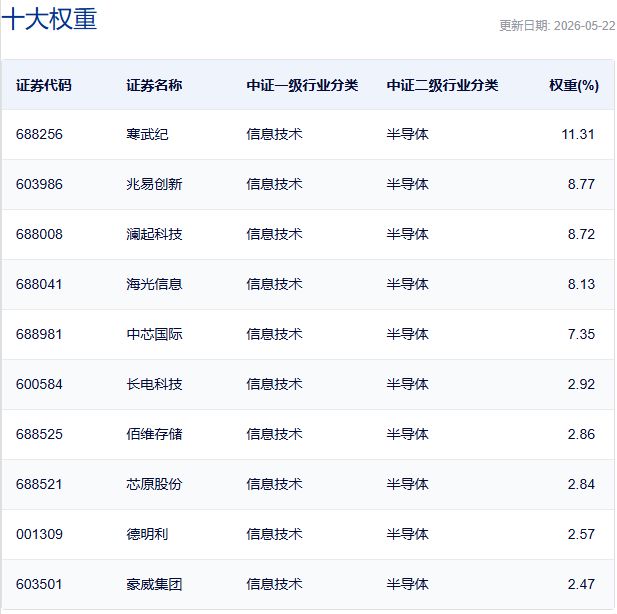Click 半导体 in the 长电科技 row
The image size is (617, 614).
(x=407, y=384)
